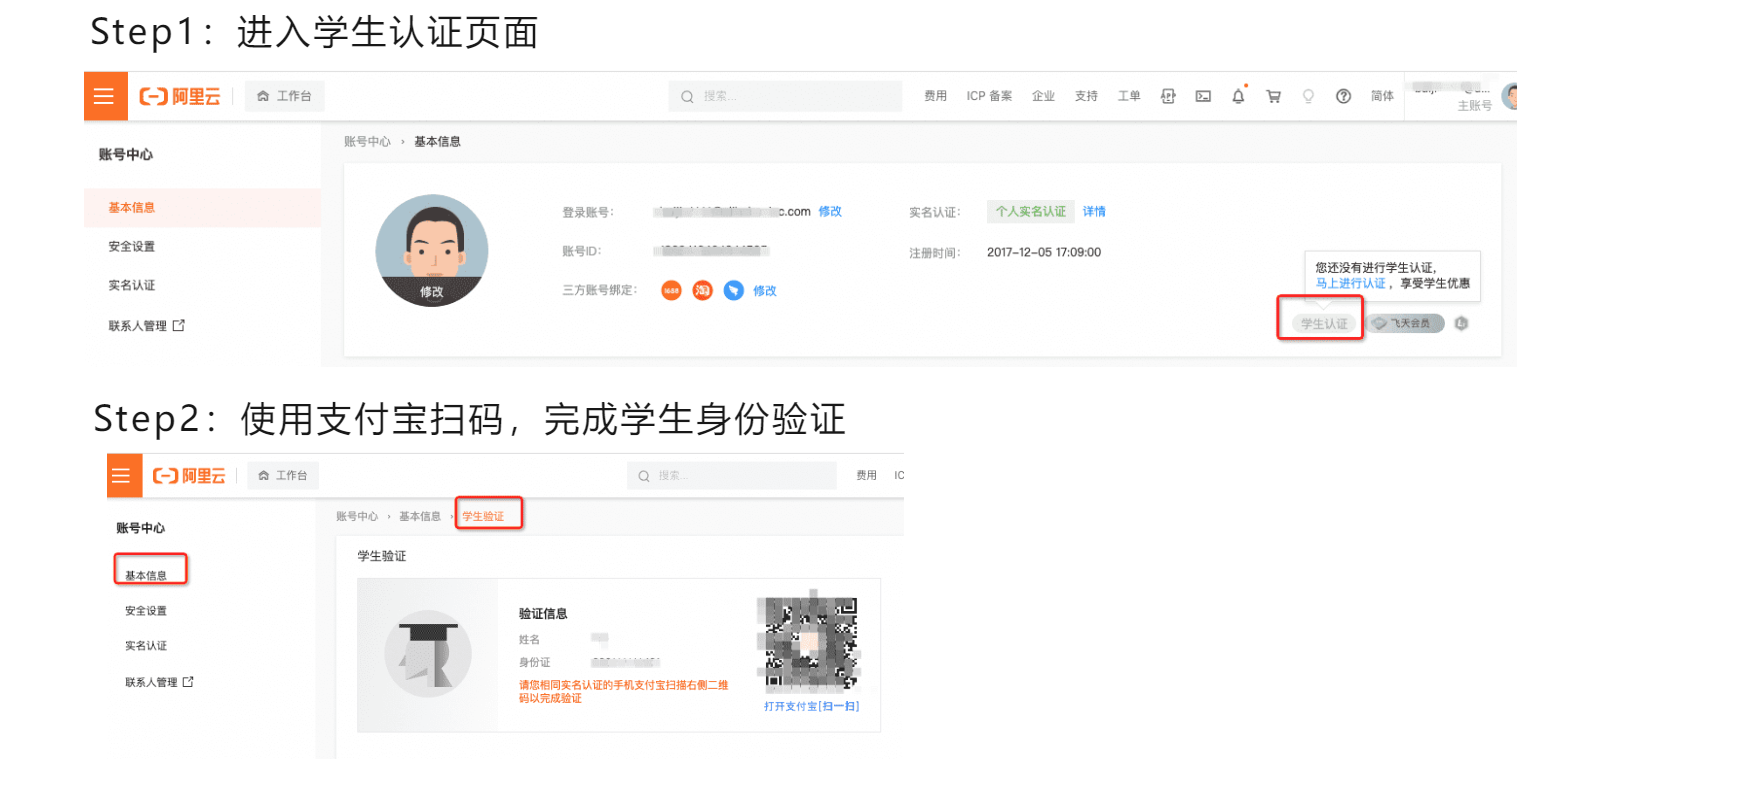The width and height of the screenshot is (1739, 802).
Task: Open the hamburger menu in Step1 screenshot
Action: pyautogui.click(x=104, y=96)
